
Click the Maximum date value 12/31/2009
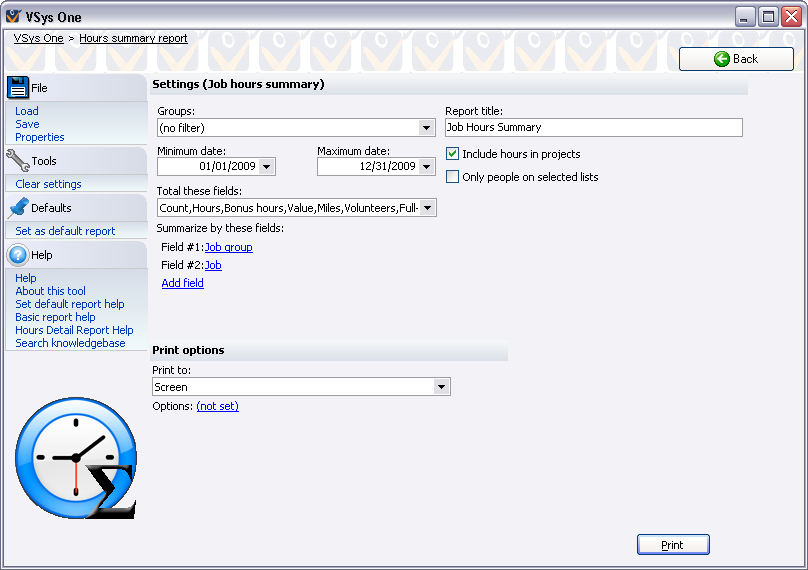coord(388,166)
